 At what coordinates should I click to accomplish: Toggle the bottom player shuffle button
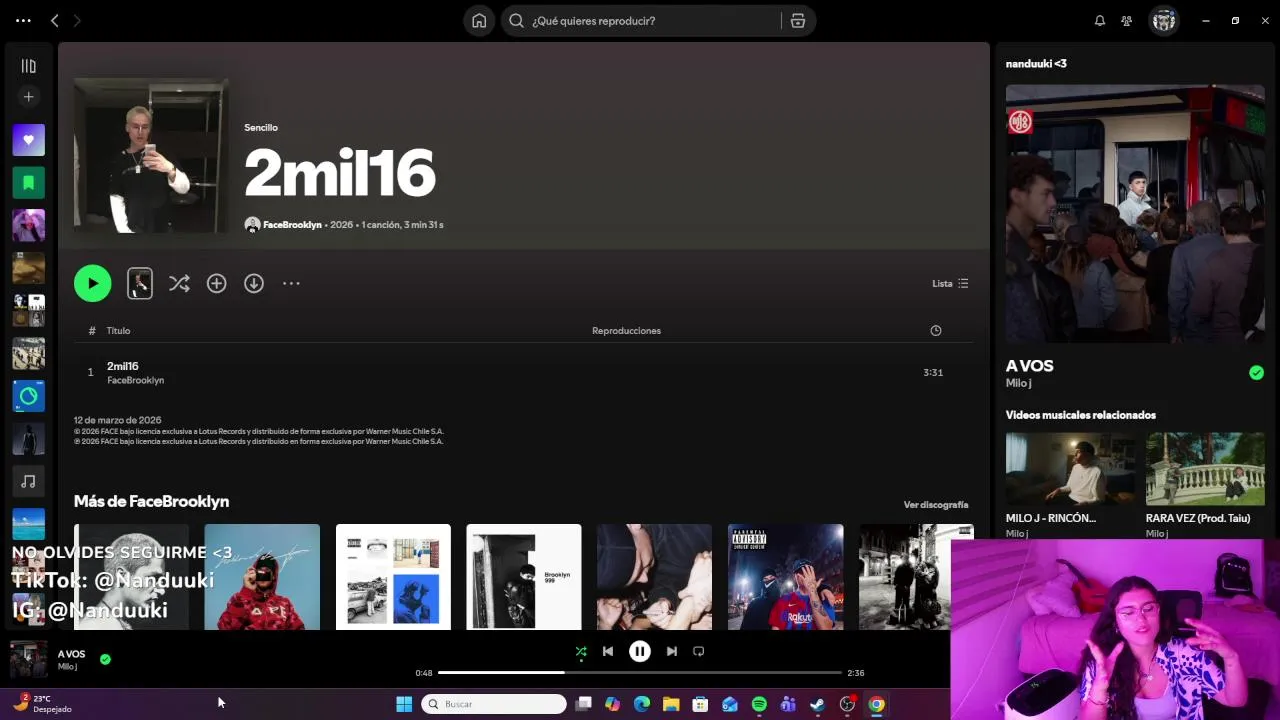coord(581,651)
